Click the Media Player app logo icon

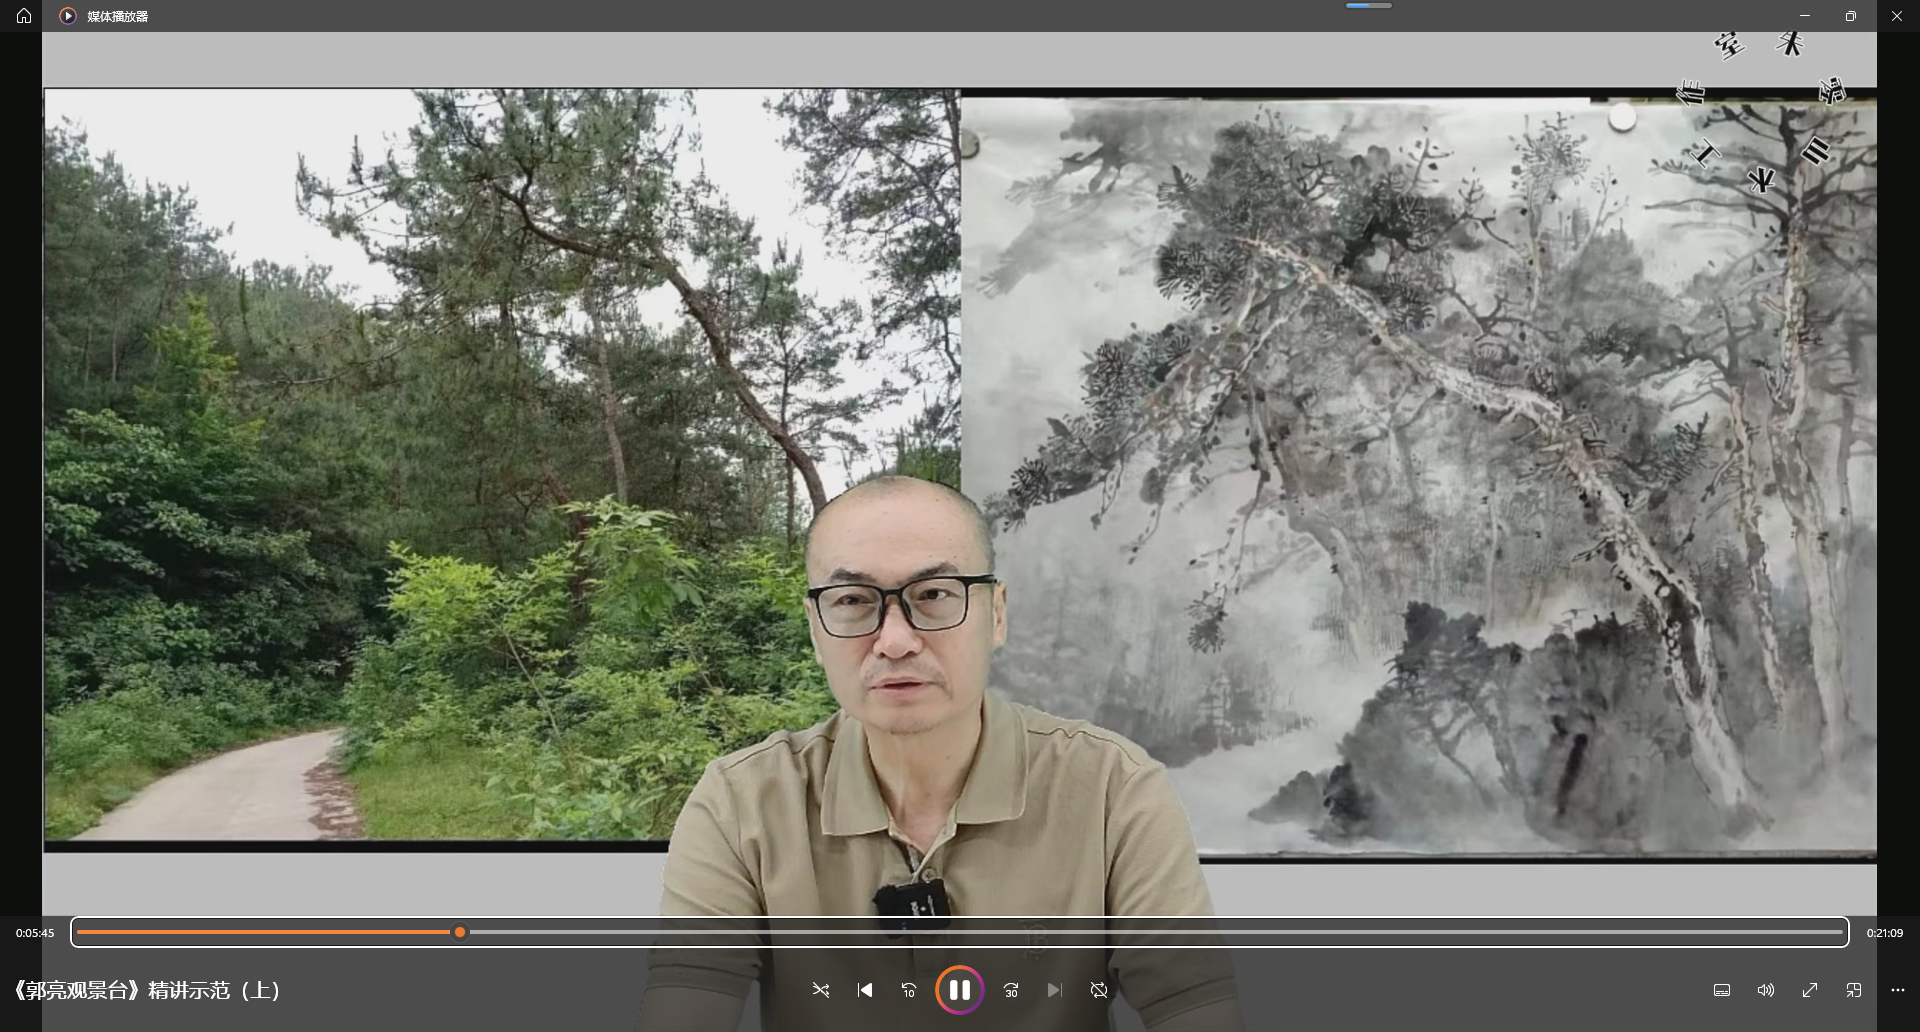68,16
